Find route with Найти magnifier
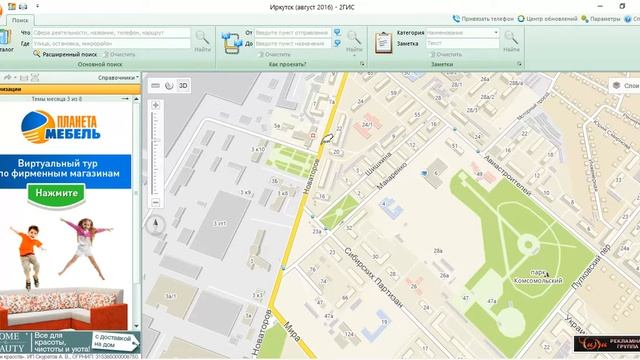 click(354, 41)
